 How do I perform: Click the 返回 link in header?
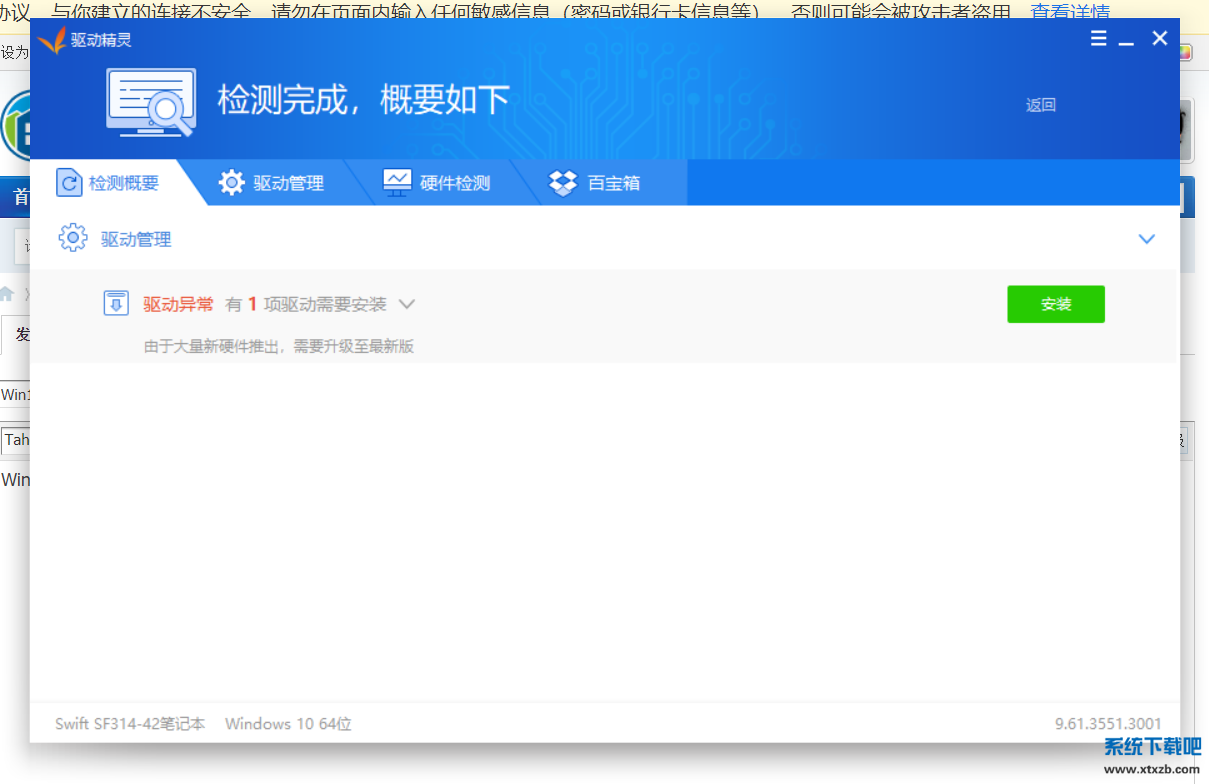click(1040, 104)
